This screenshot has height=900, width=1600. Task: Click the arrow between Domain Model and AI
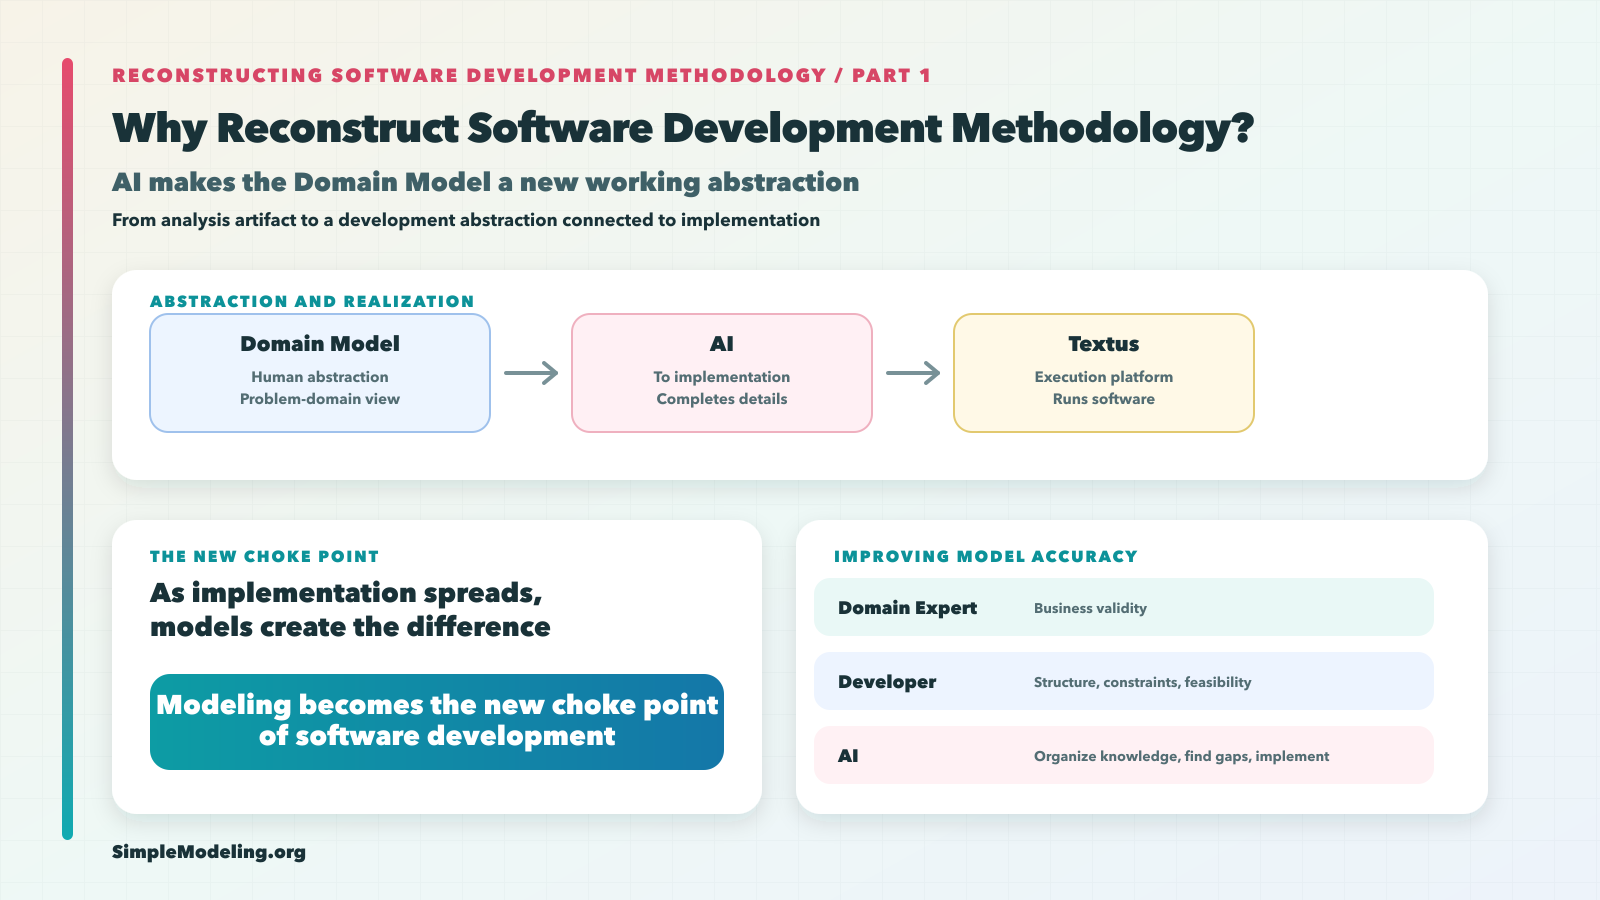(x=531, y=373)
